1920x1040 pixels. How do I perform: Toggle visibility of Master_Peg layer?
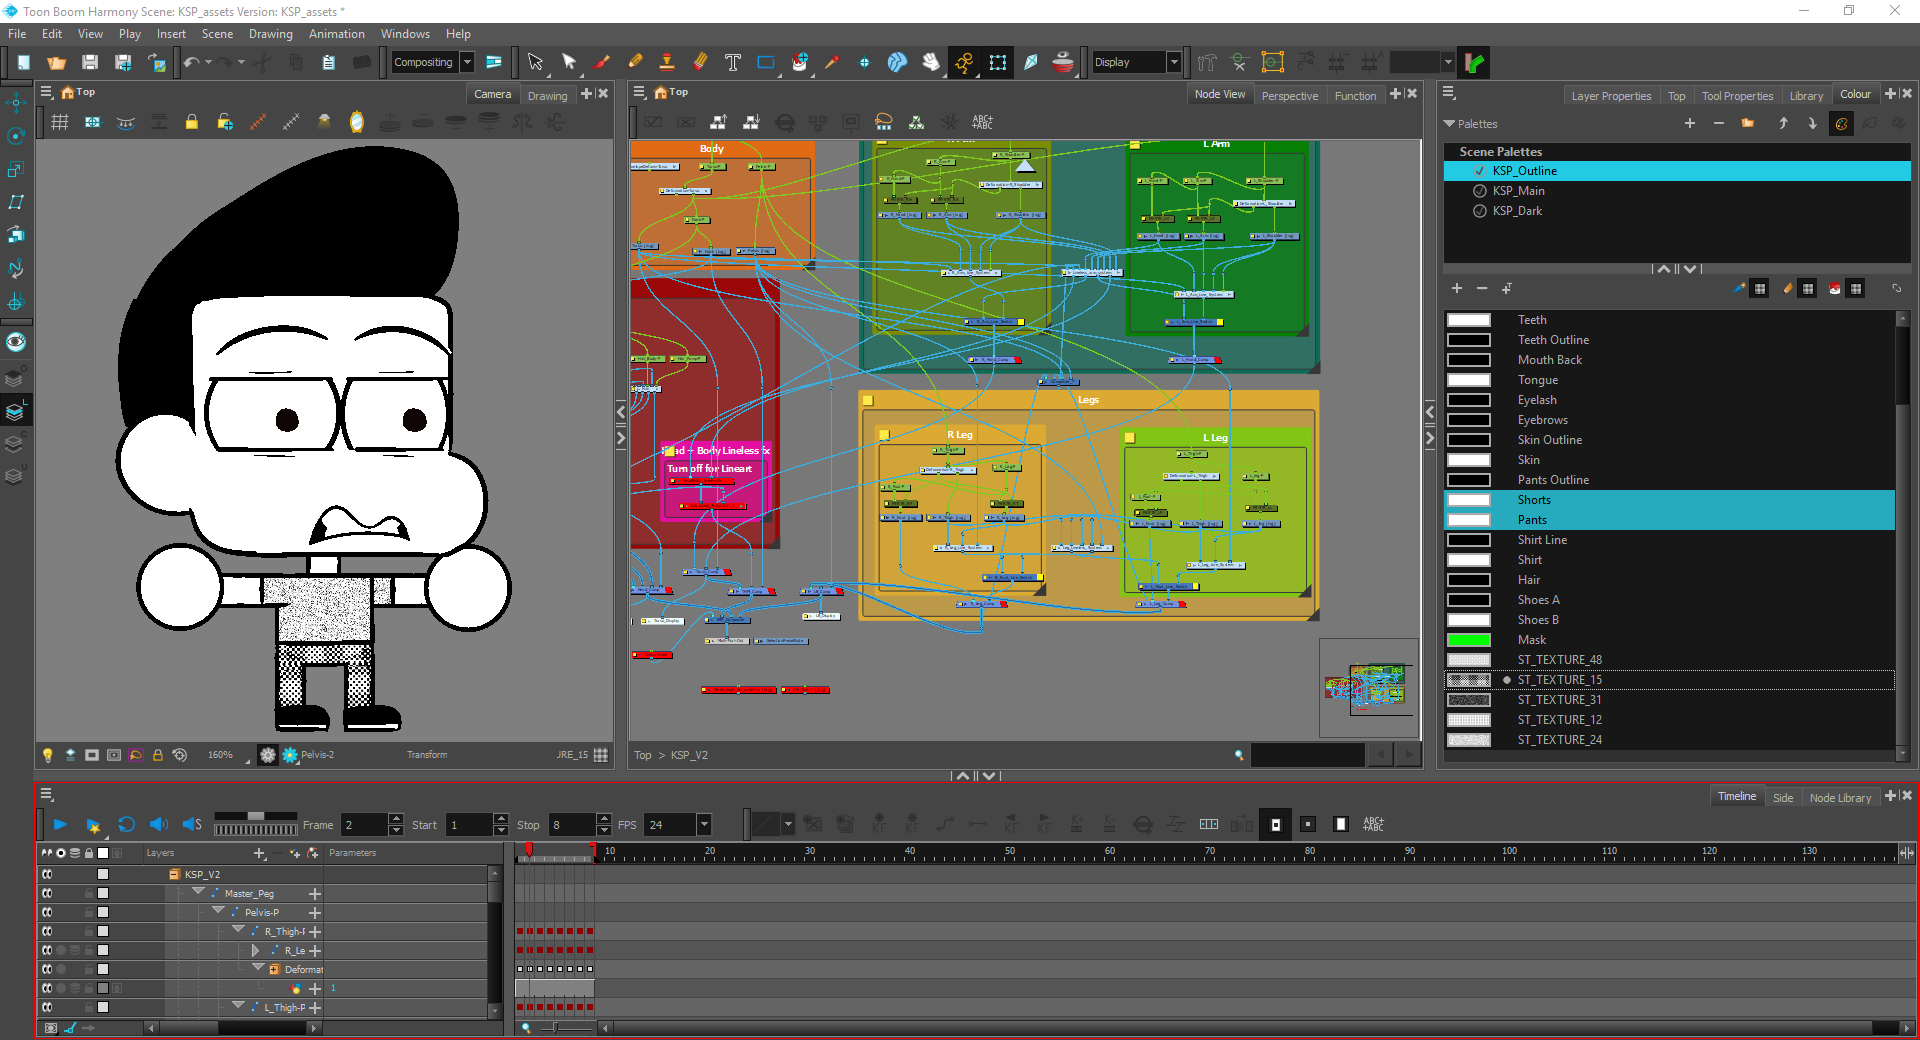(x=47, y=893)
